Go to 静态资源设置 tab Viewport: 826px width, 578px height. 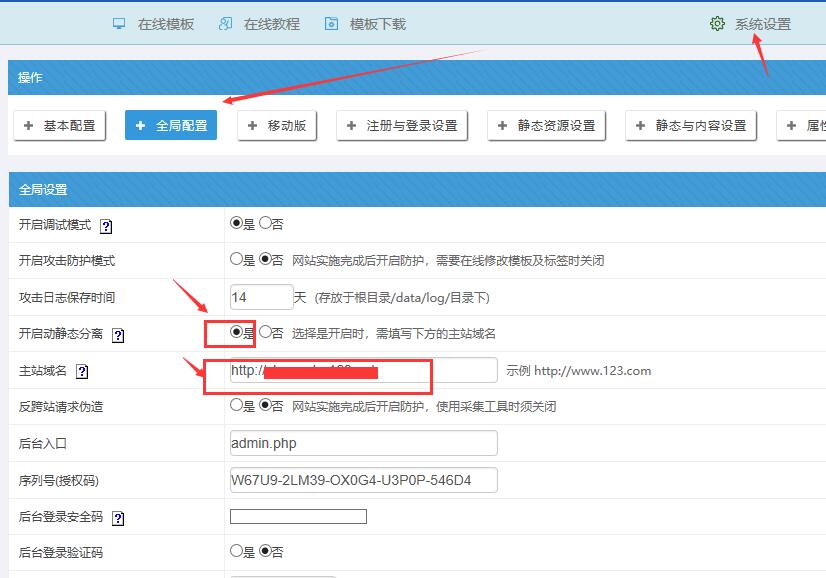coord(546,126)
